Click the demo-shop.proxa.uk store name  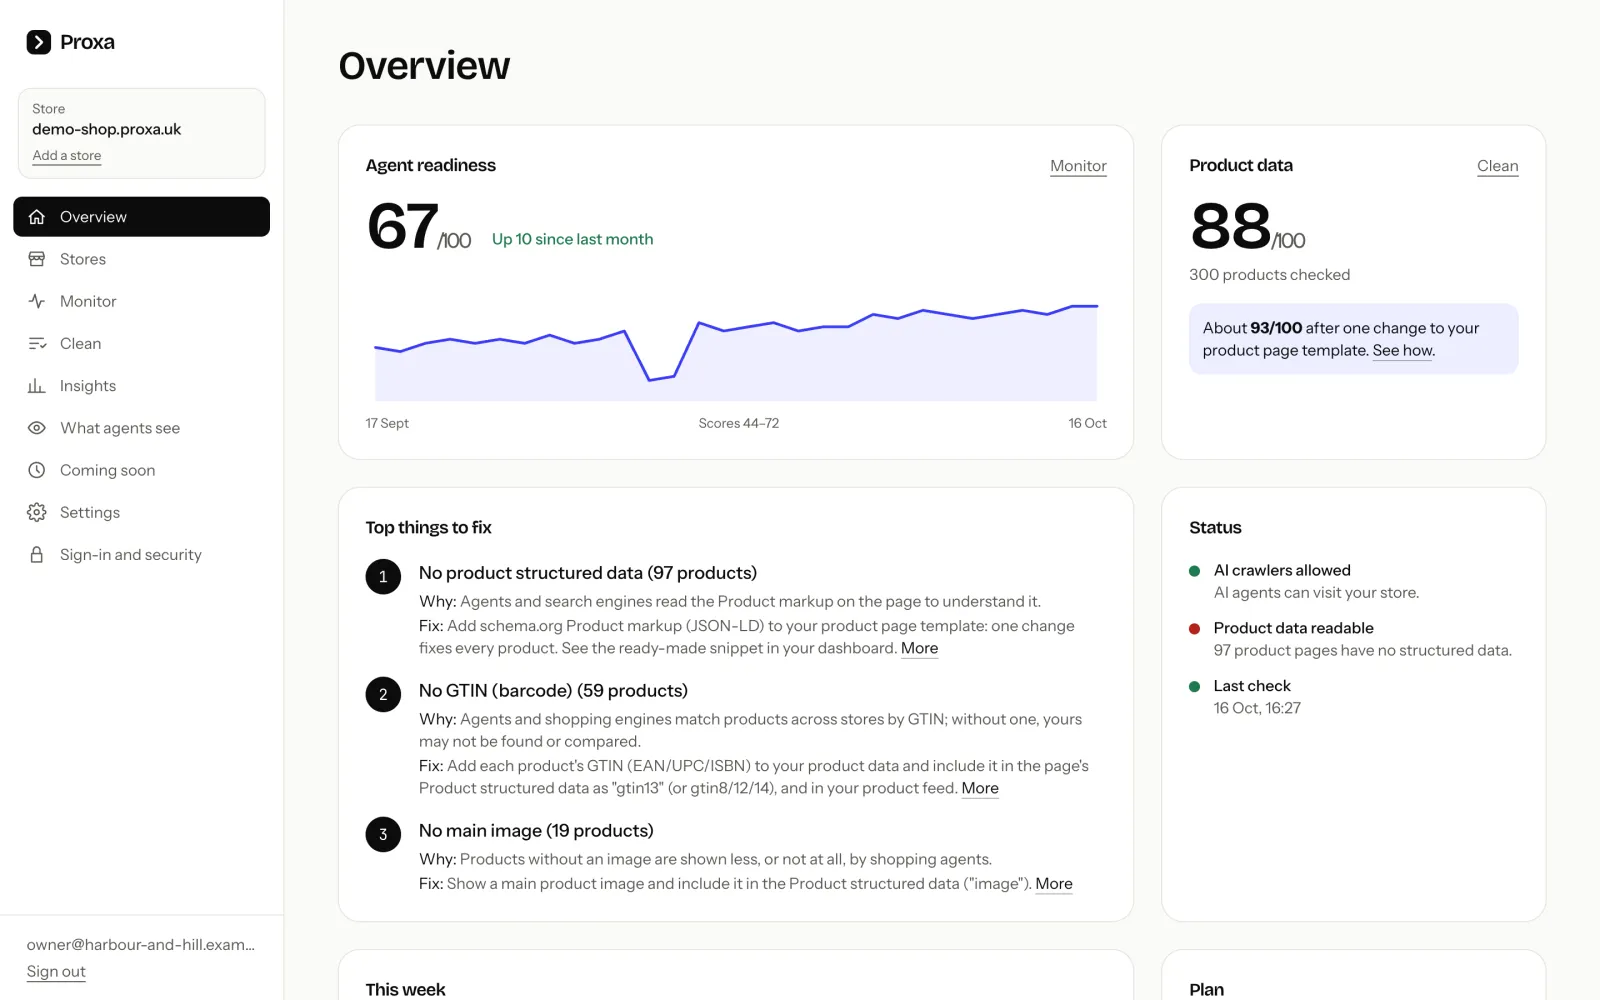click(107, 129)
